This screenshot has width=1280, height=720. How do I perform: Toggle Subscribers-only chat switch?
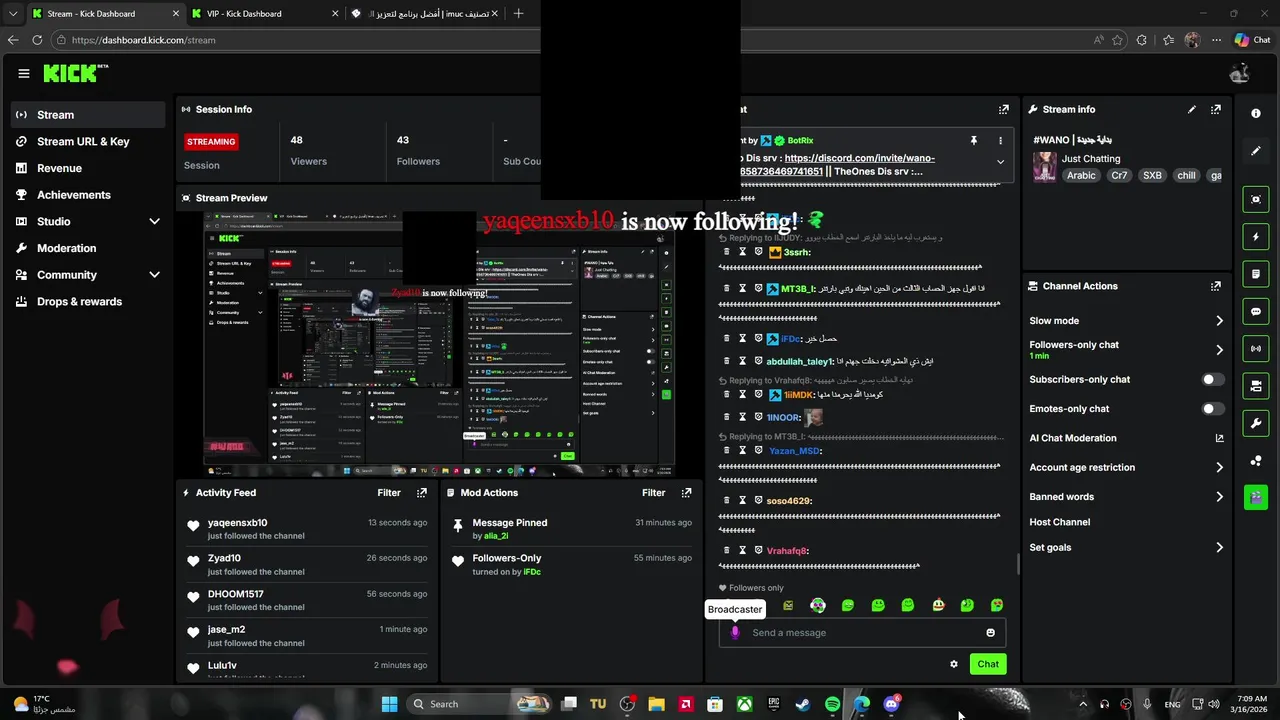coord(1212,380)
